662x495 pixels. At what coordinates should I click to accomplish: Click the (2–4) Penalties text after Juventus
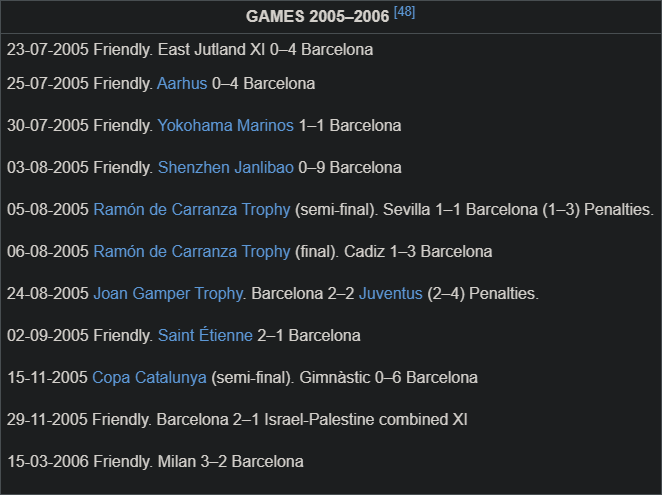pyautogui.click(x=483, y=294)
